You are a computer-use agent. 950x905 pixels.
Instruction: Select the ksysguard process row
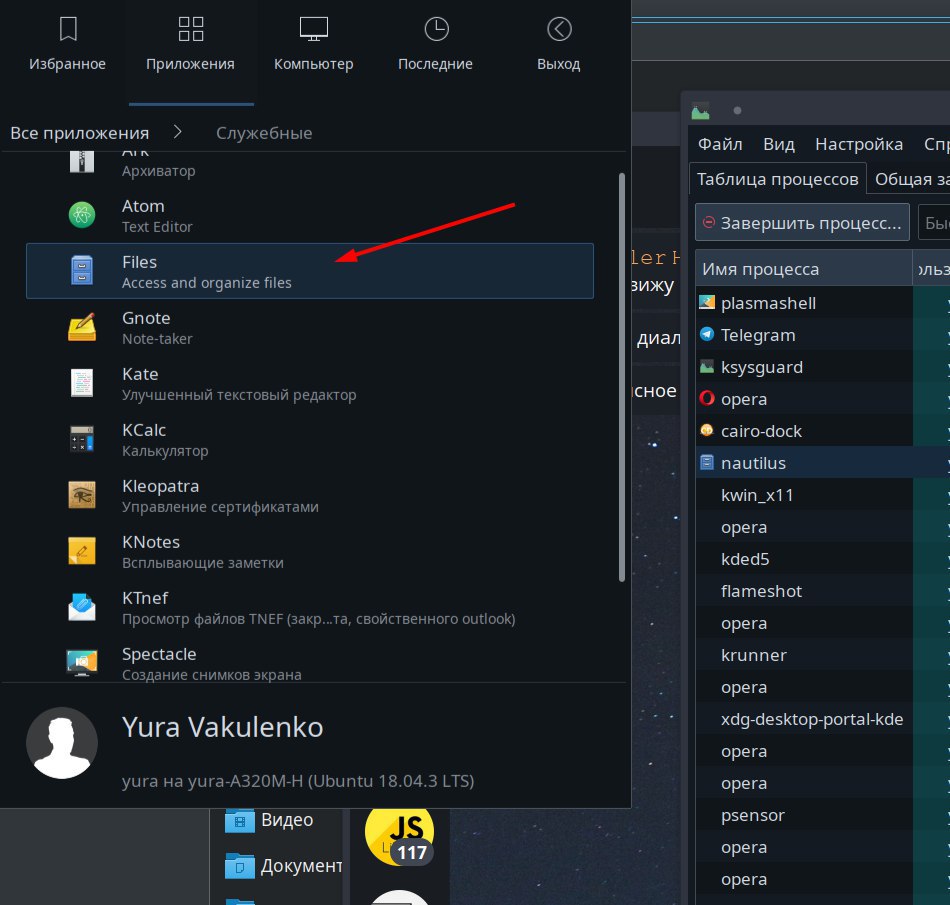click(823, 367)
